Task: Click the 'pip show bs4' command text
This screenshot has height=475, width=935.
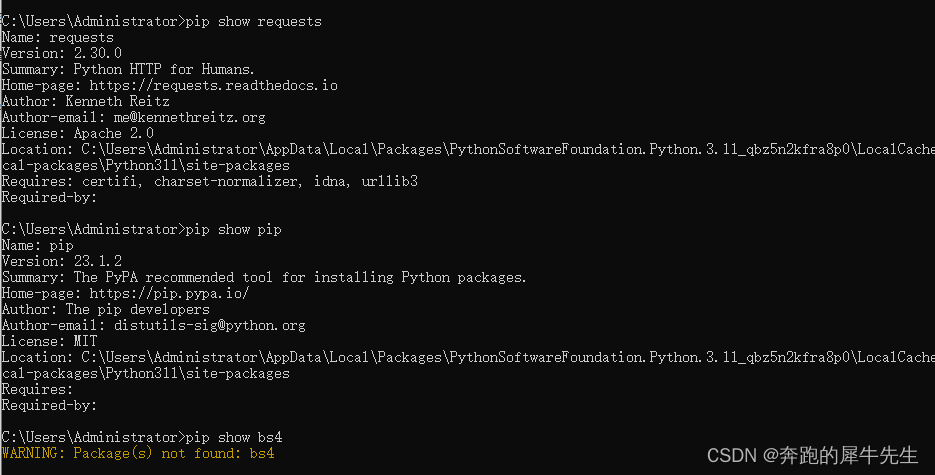Action: 234,437
